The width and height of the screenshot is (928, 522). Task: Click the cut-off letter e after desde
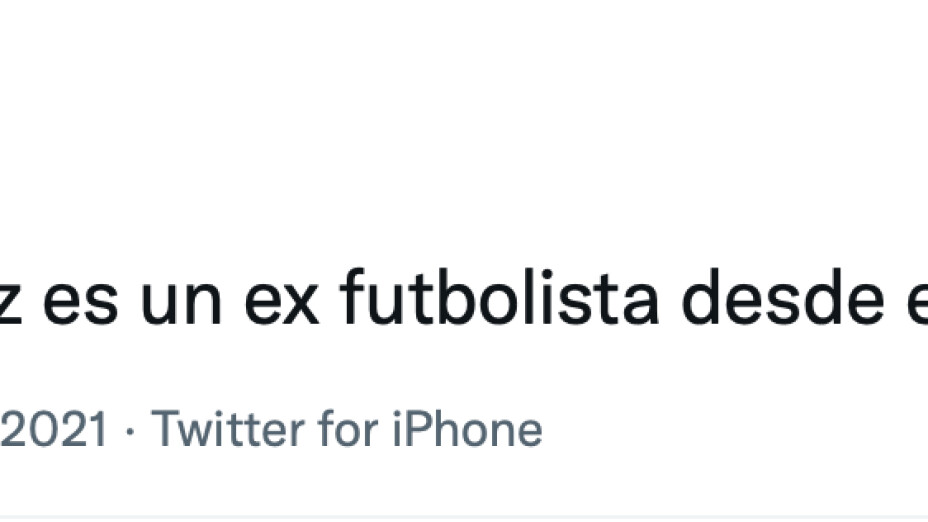click(x=919, y=304)
